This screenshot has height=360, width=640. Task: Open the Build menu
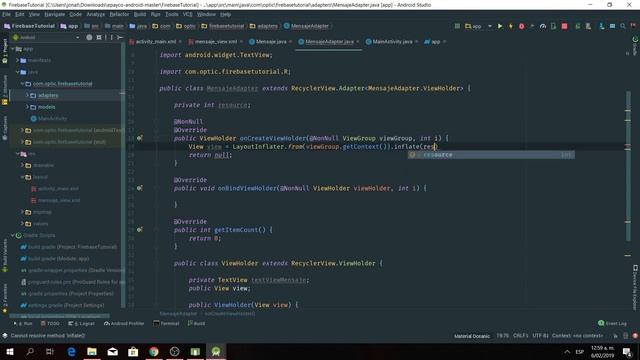(x=140, y=14)
